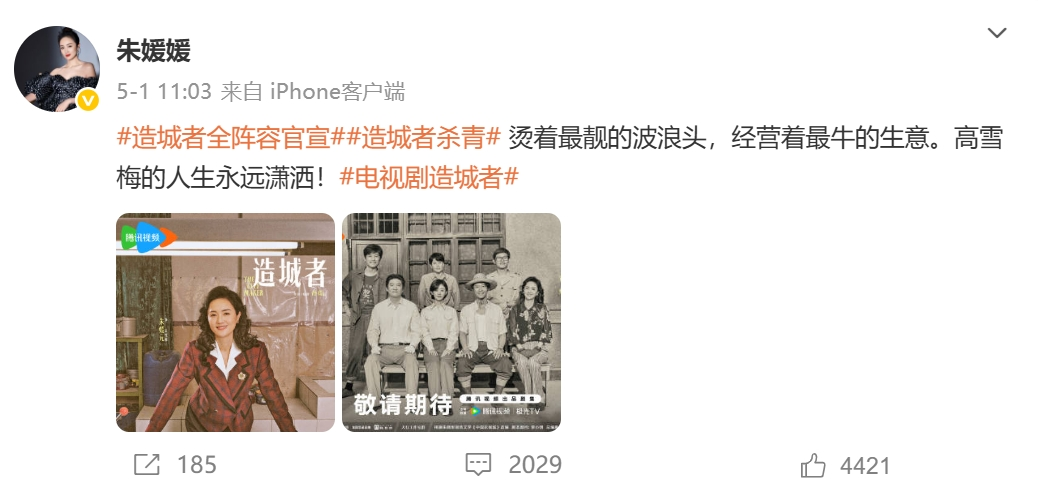Image resolution: width=1038 pixels, height=495 pixels.
Task: Click the like count 4421
Action: (866, 466)
